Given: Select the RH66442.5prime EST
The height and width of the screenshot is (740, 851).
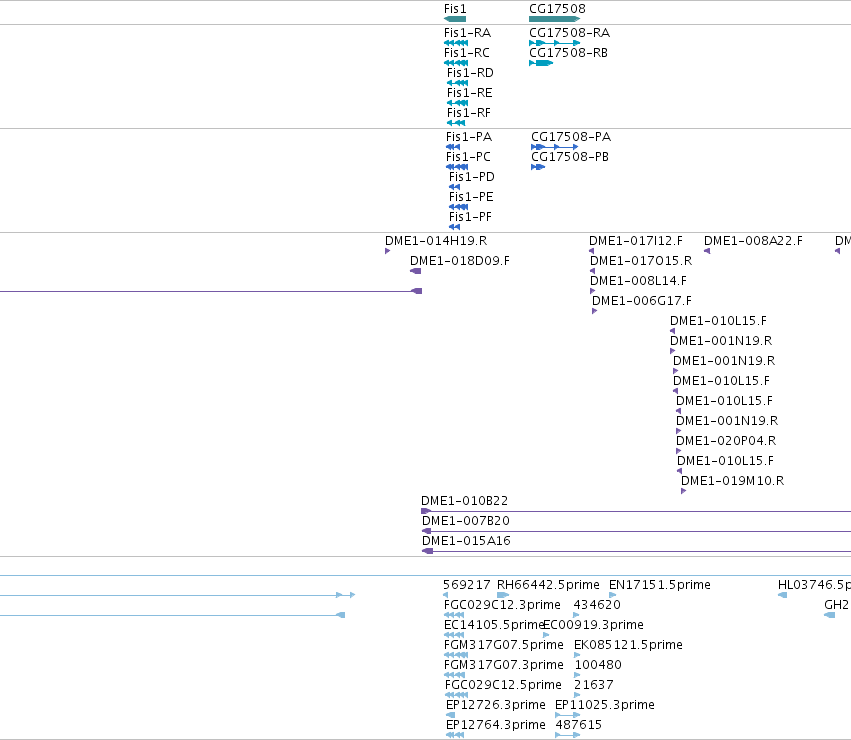Looking at the screenshot, I should 548,585.
